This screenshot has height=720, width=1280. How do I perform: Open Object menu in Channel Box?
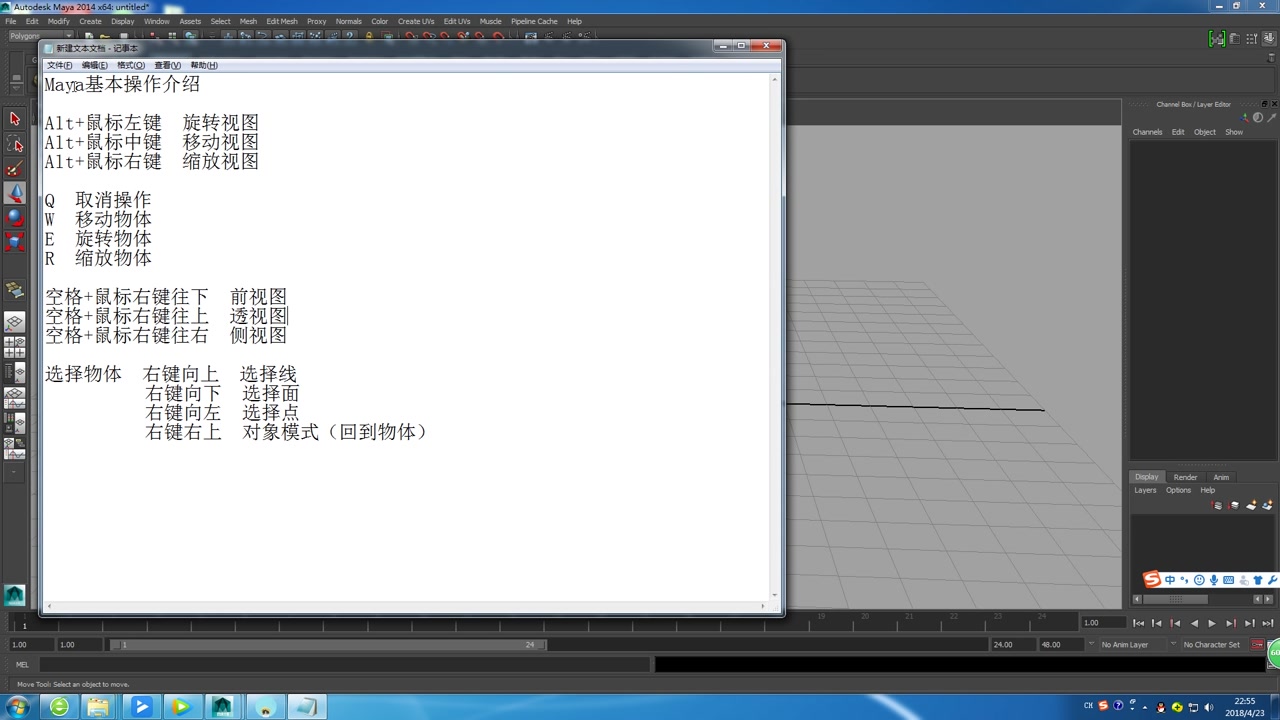coord(1205,132)
